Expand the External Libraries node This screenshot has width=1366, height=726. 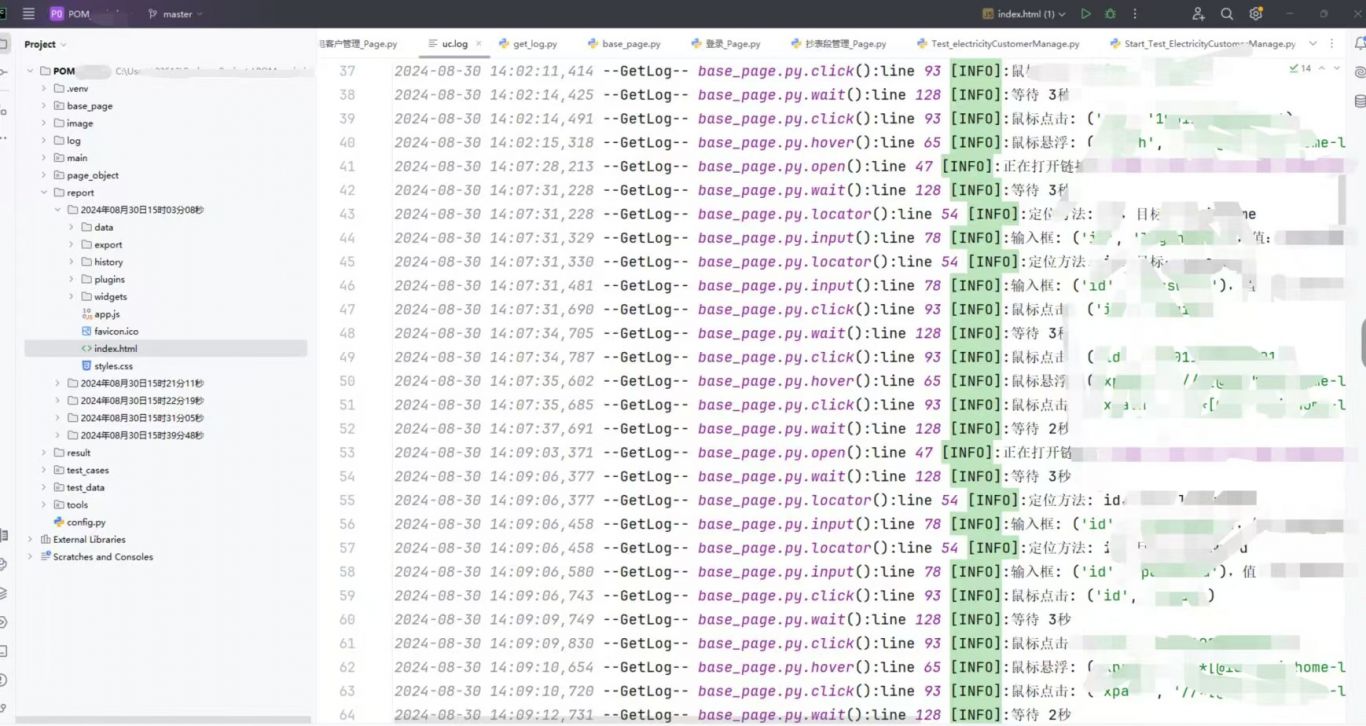tap(30, 539)
